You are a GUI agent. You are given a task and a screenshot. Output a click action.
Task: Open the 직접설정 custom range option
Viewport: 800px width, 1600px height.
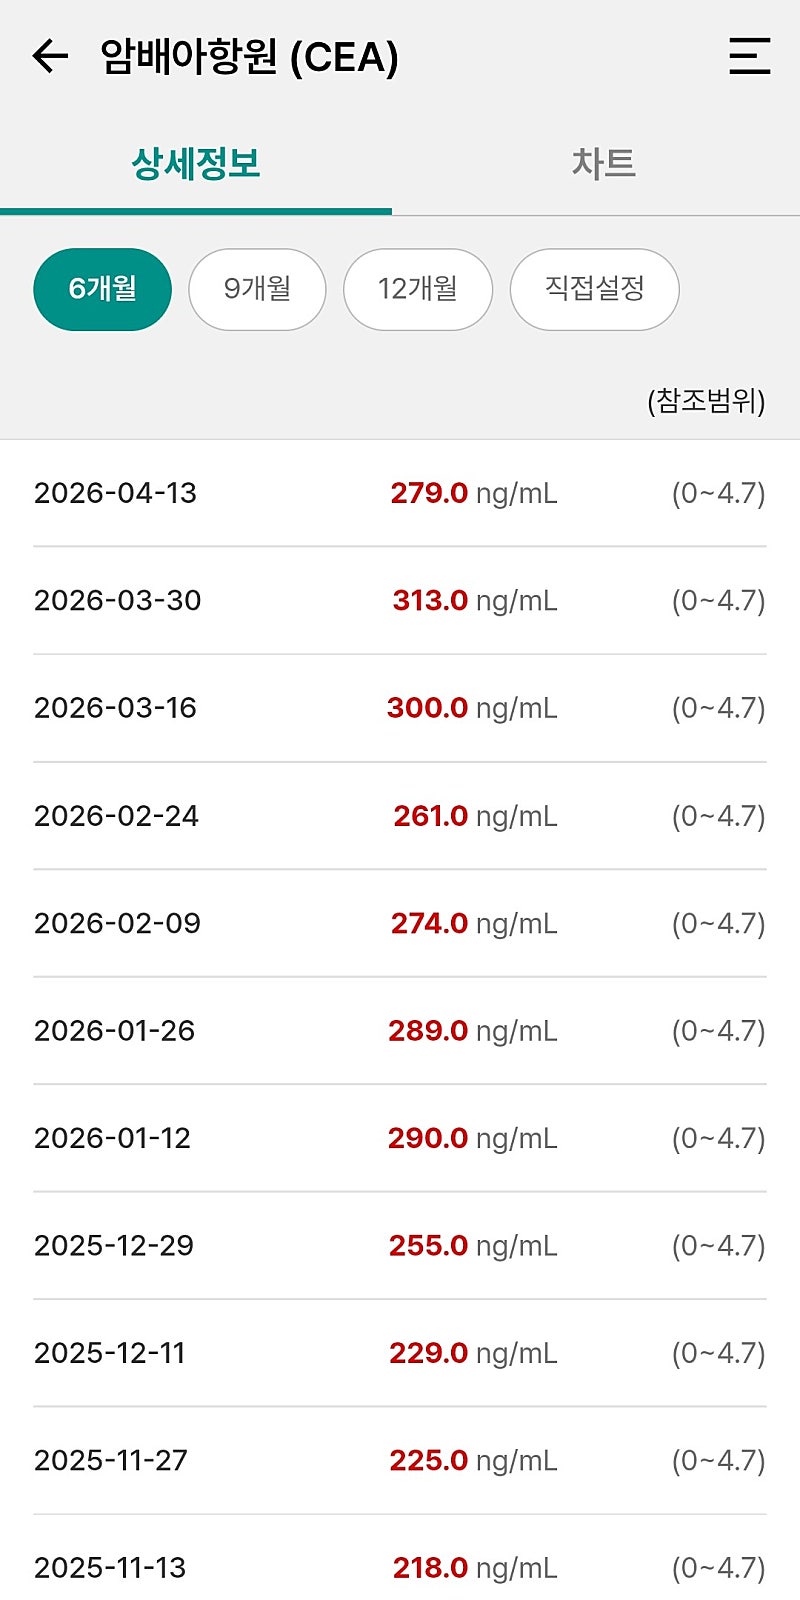[595, 289]
